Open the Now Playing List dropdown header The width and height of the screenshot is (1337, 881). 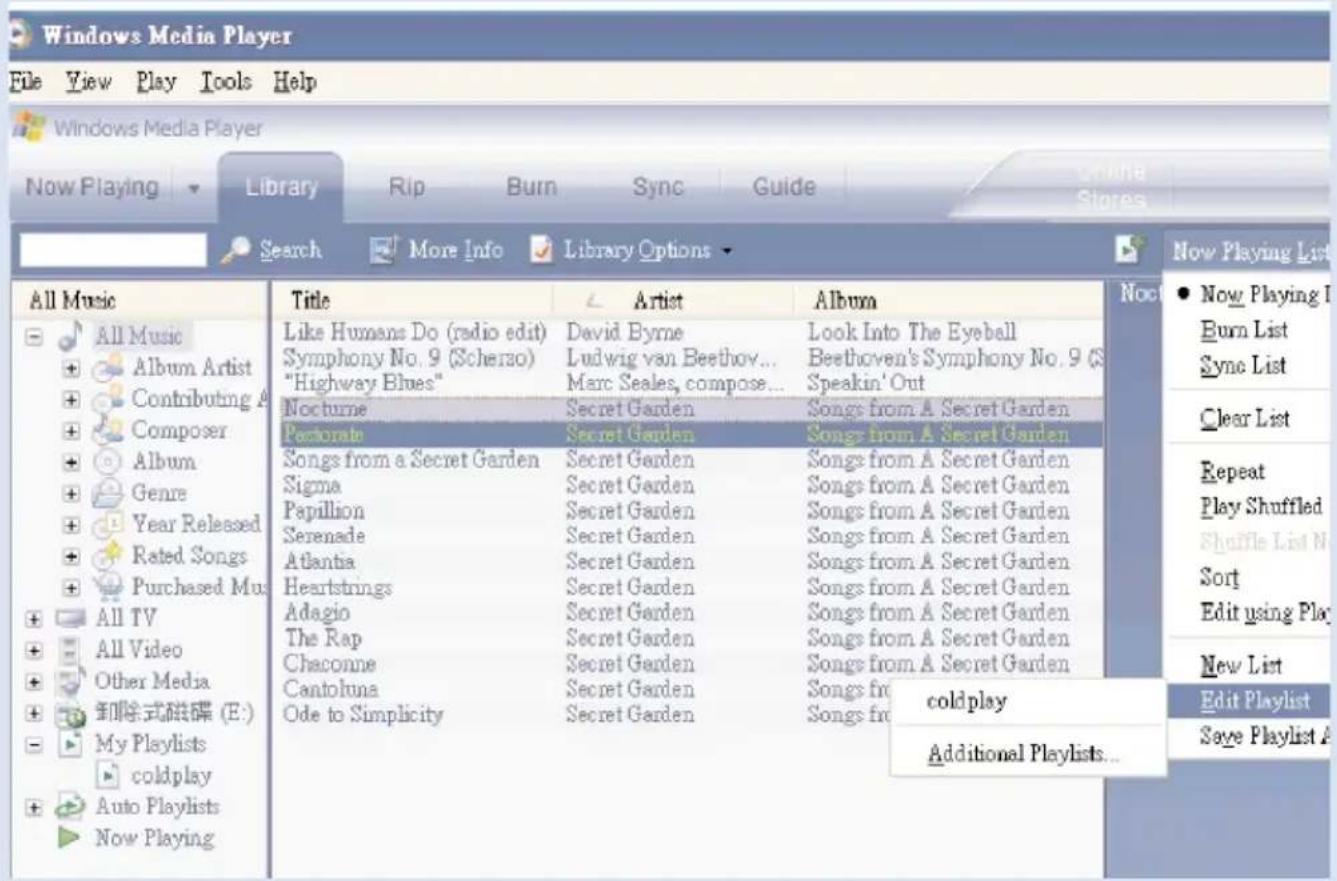[x=1250, y=251]
